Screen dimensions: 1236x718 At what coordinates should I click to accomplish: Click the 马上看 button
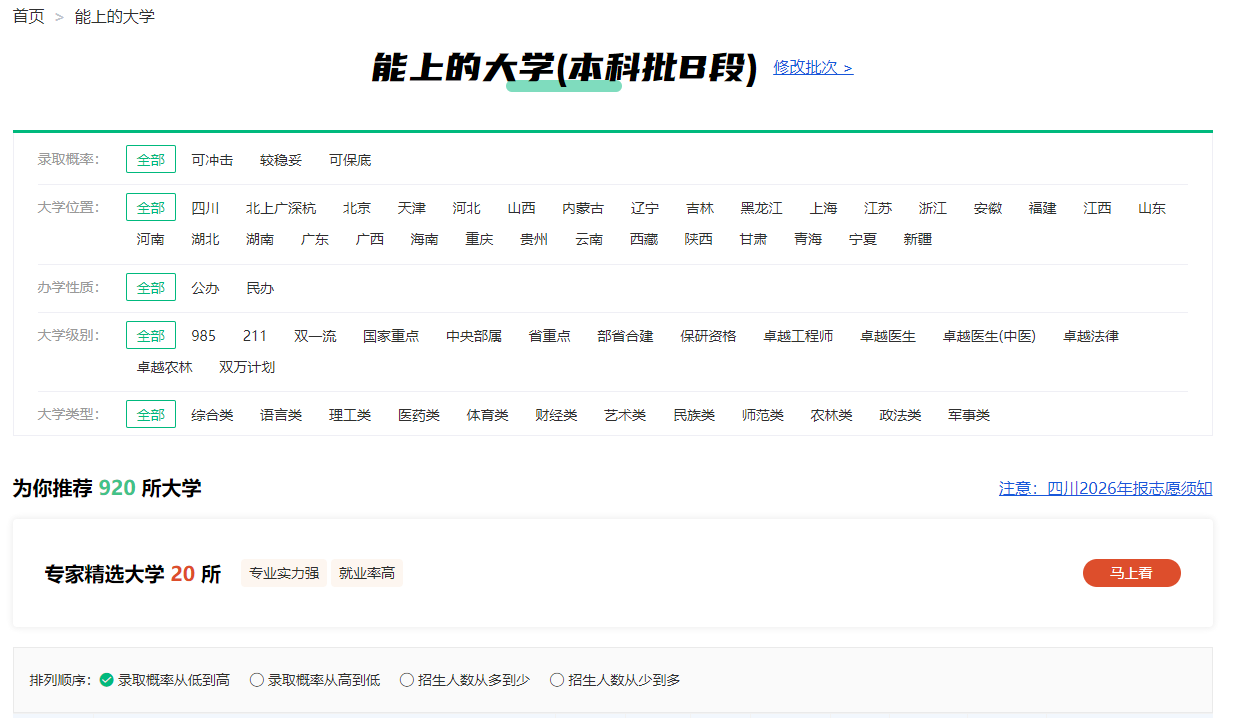click(1131, 573)
